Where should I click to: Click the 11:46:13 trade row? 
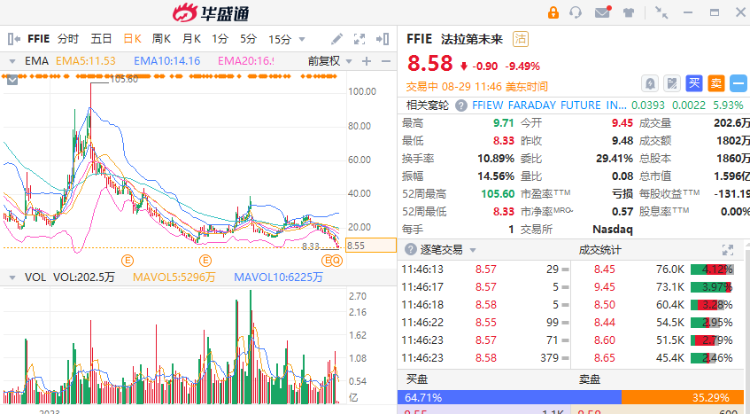coord(484,269)
